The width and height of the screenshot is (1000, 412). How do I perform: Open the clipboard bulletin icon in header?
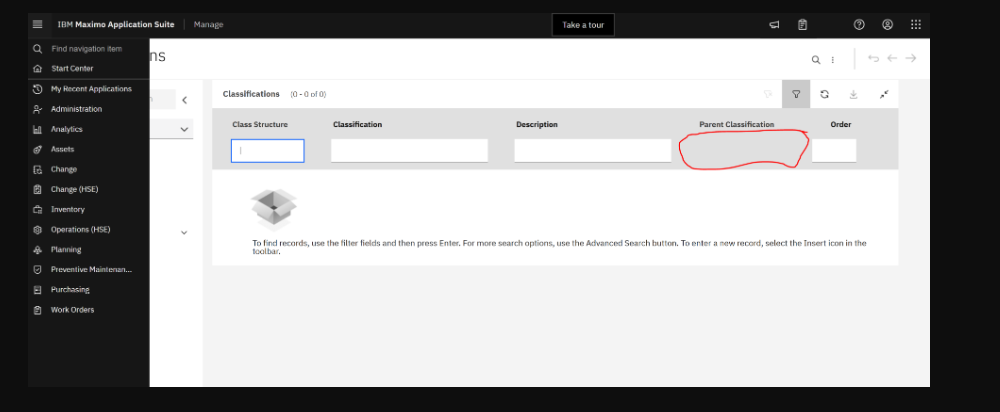click(x=802, y=24)
